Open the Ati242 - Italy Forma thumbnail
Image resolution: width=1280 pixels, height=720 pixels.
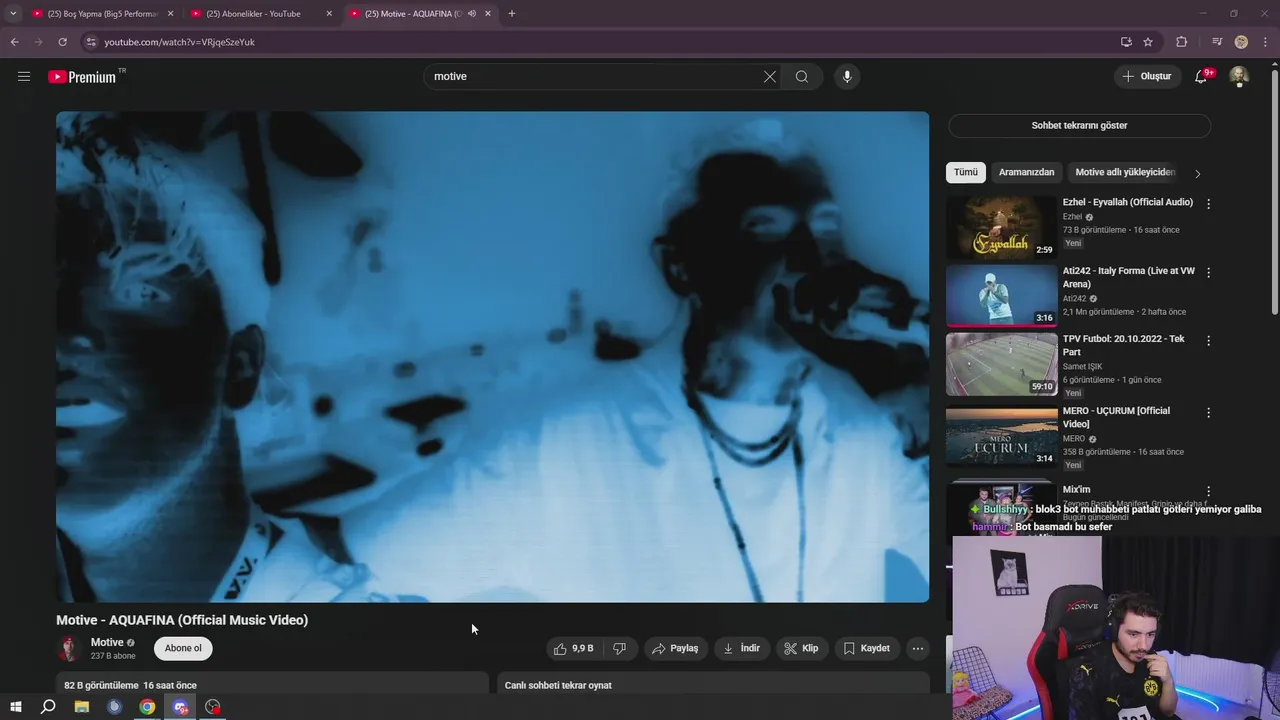[x=1002, y=296]
